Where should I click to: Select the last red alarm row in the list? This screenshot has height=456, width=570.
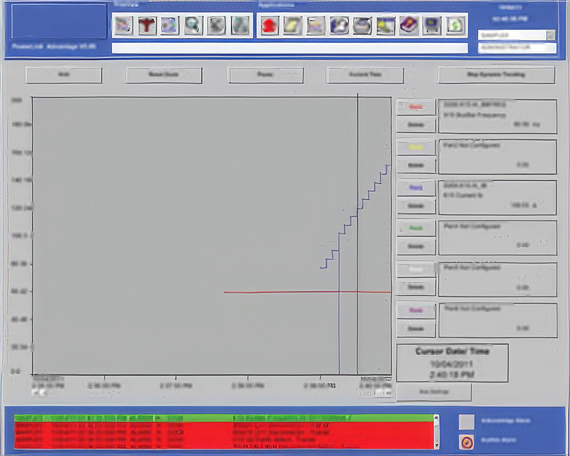224,446
